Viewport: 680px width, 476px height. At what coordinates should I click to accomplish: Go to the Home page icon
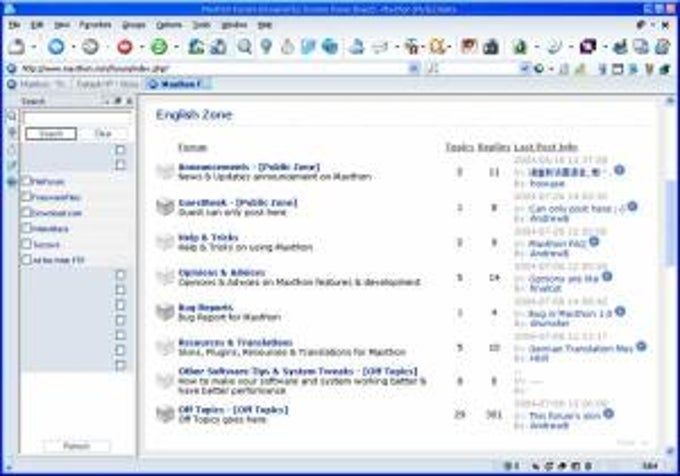196,46
